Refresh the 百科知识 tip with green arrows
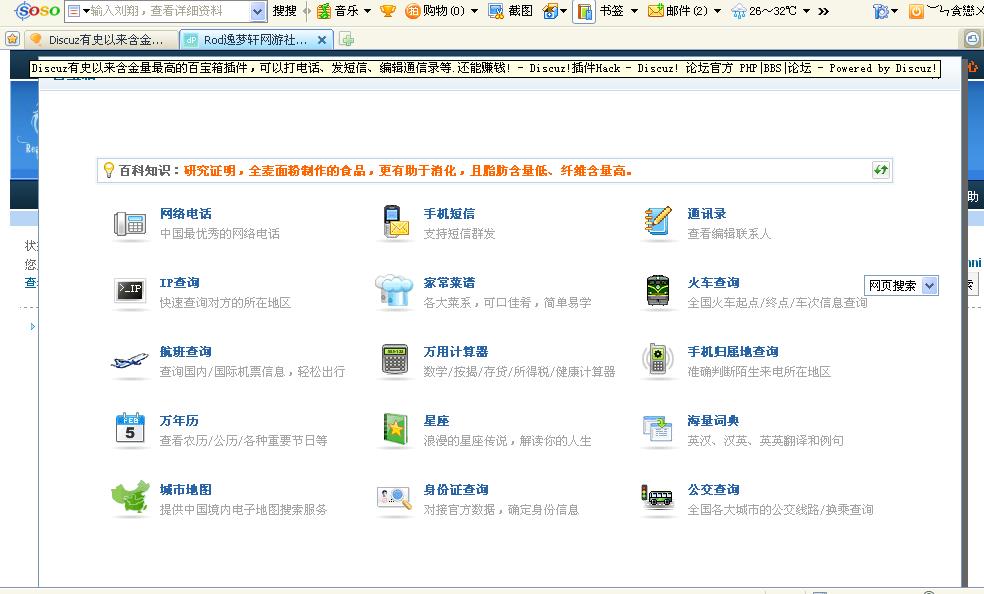 pos(881,170)
